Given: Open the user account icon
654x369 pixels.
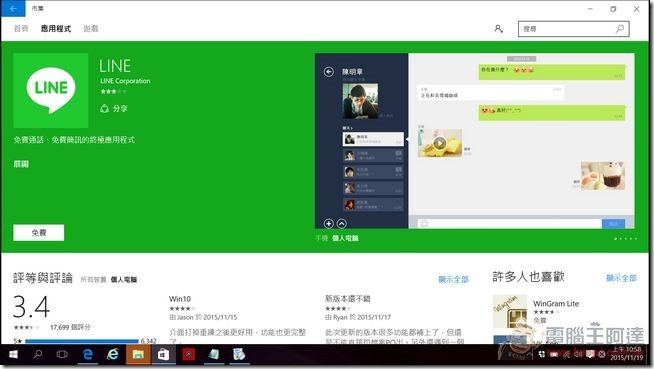Looking at the screenshot, I should coord(498,29).
